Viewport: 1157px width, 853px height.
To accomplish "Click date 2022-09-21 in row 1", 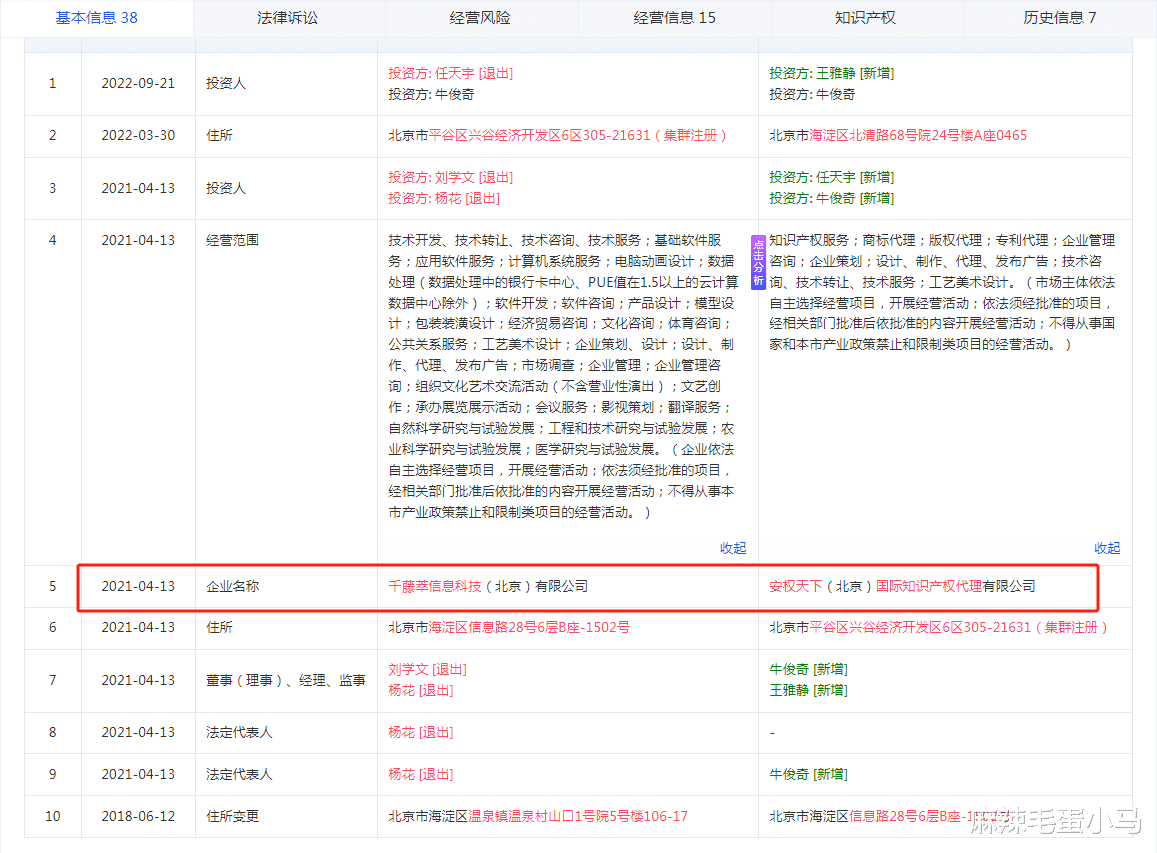I will coord(138,83).
